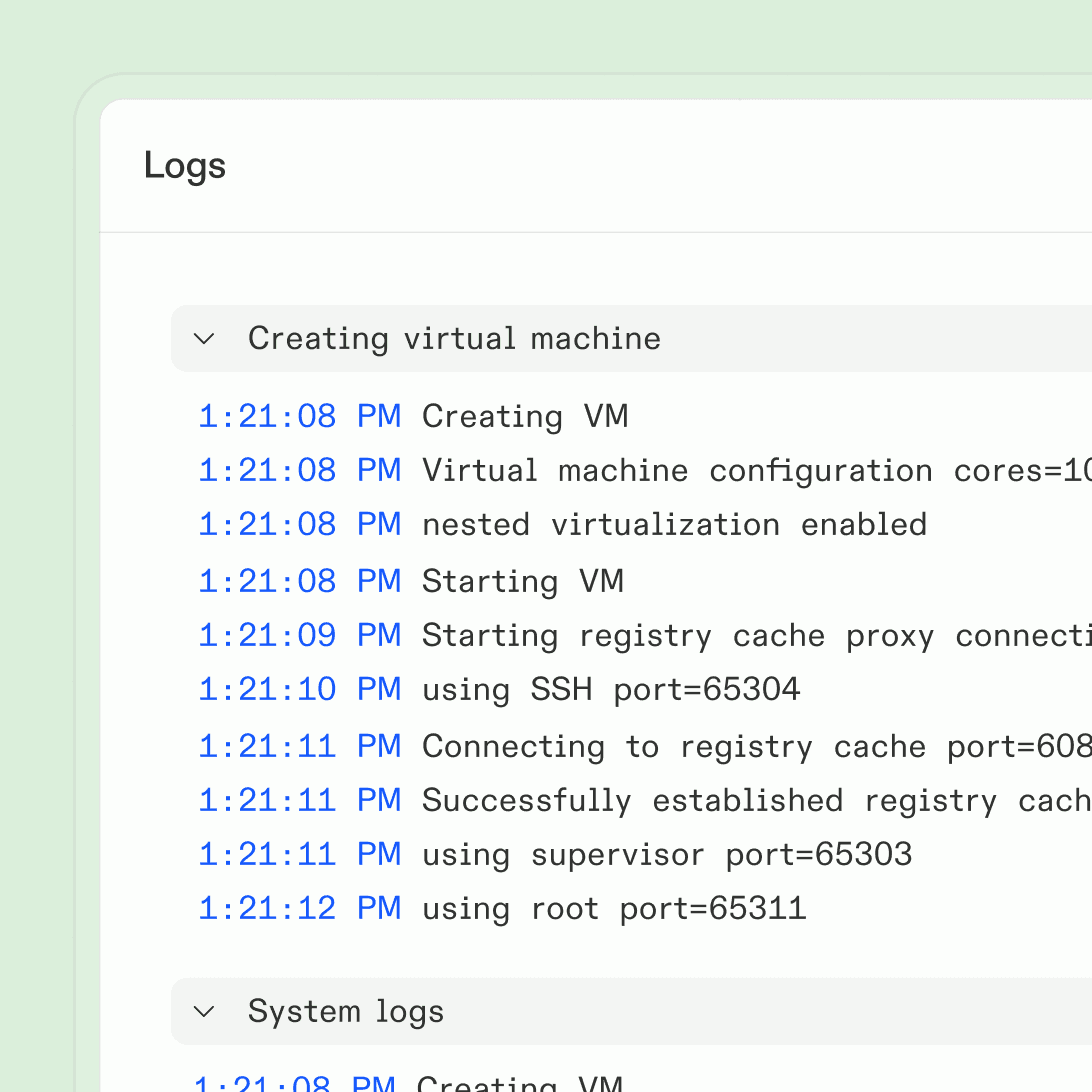Select the Creating VM log entry
The image size is (1092, 1092).
click(x=524, y=416)
